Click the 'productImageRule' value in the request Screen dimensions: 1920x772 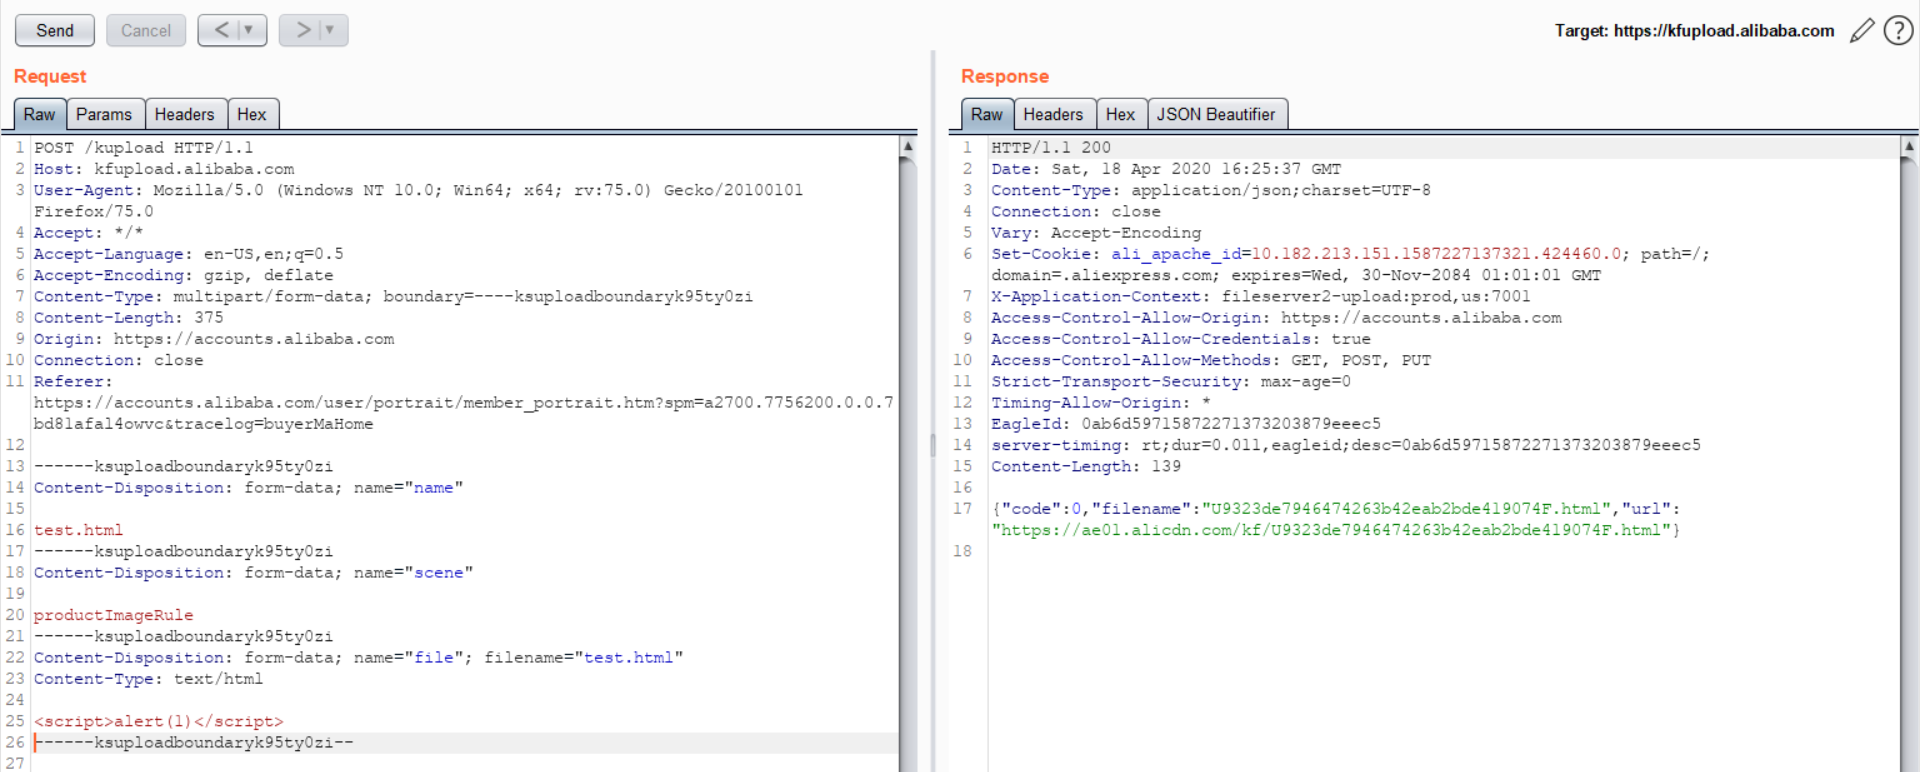tap(113, 615)
